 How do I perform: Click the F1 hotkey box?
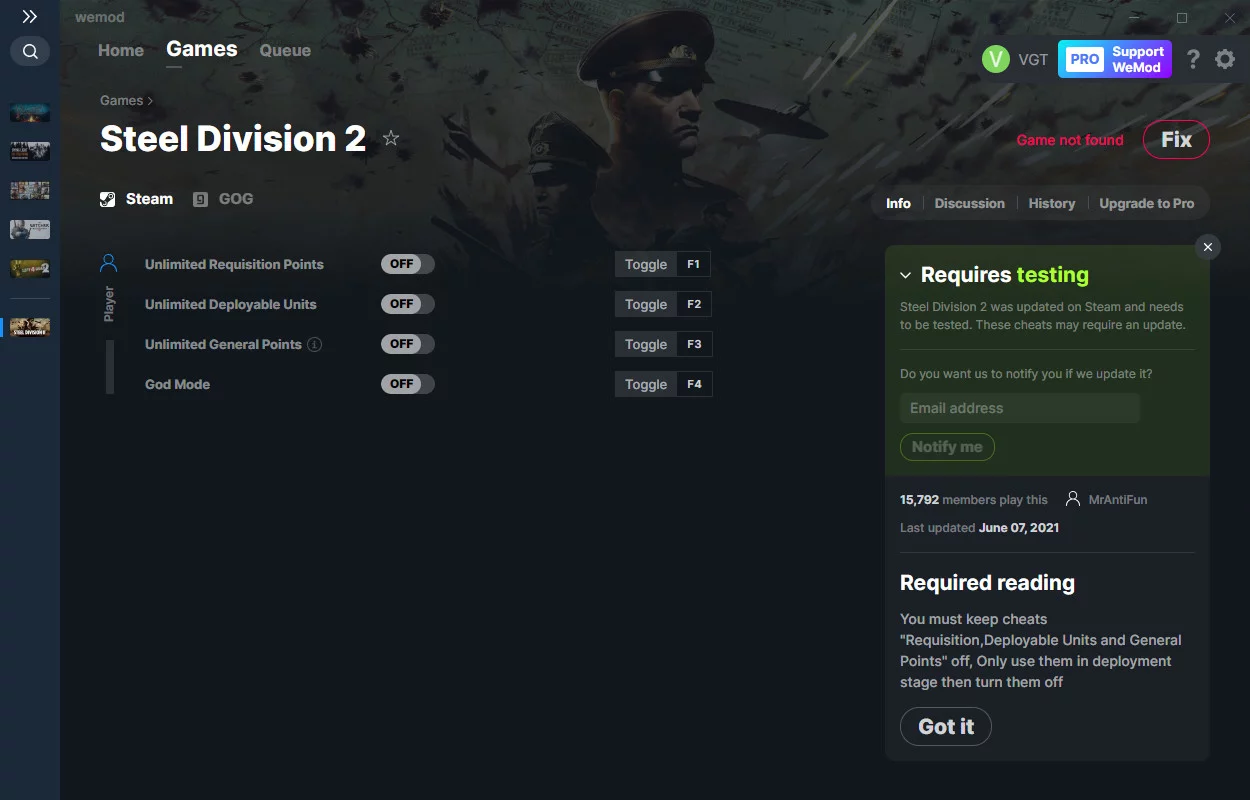694,264
